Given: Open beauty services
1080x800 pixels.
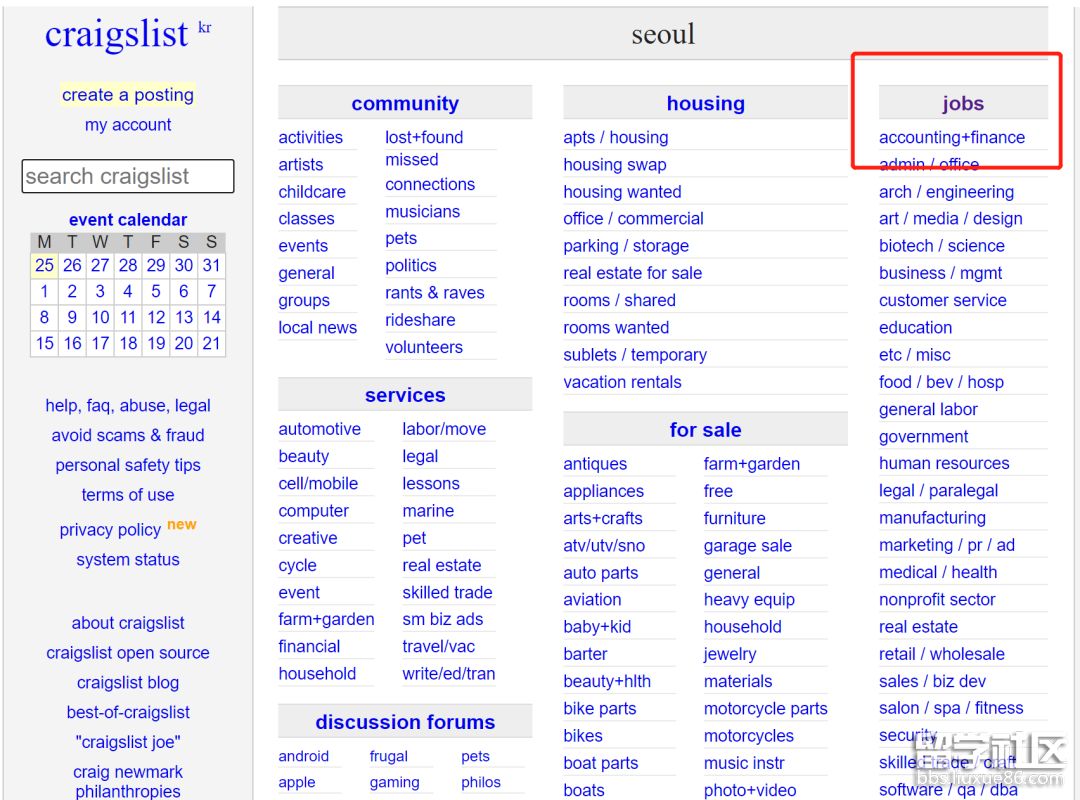Looking at the screenshot, I should [304, 456].
